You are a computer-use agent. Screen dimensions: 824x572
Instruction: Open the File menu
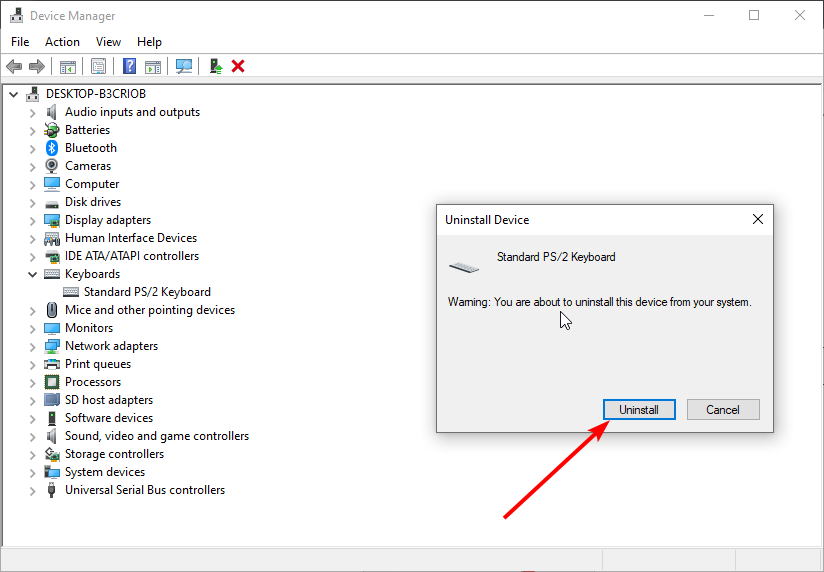point(20,42)
